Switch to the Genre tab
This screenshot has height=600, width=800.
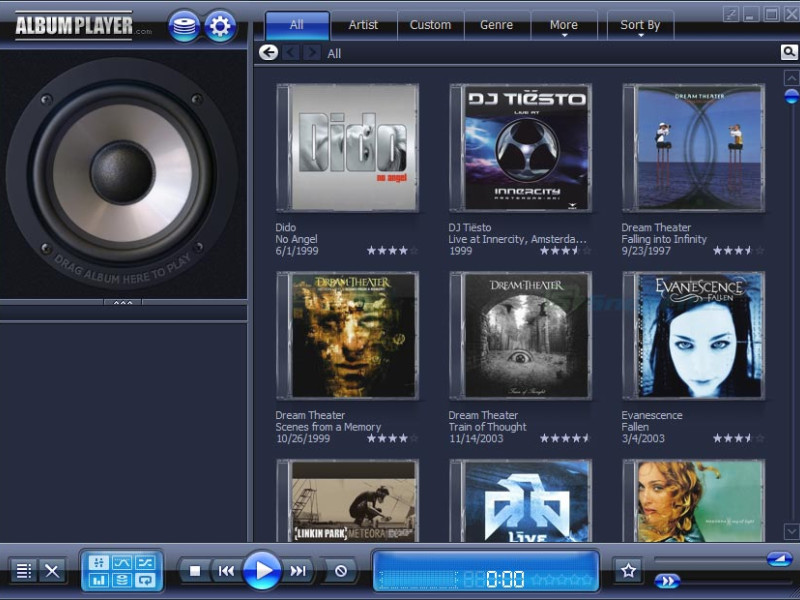496,25
